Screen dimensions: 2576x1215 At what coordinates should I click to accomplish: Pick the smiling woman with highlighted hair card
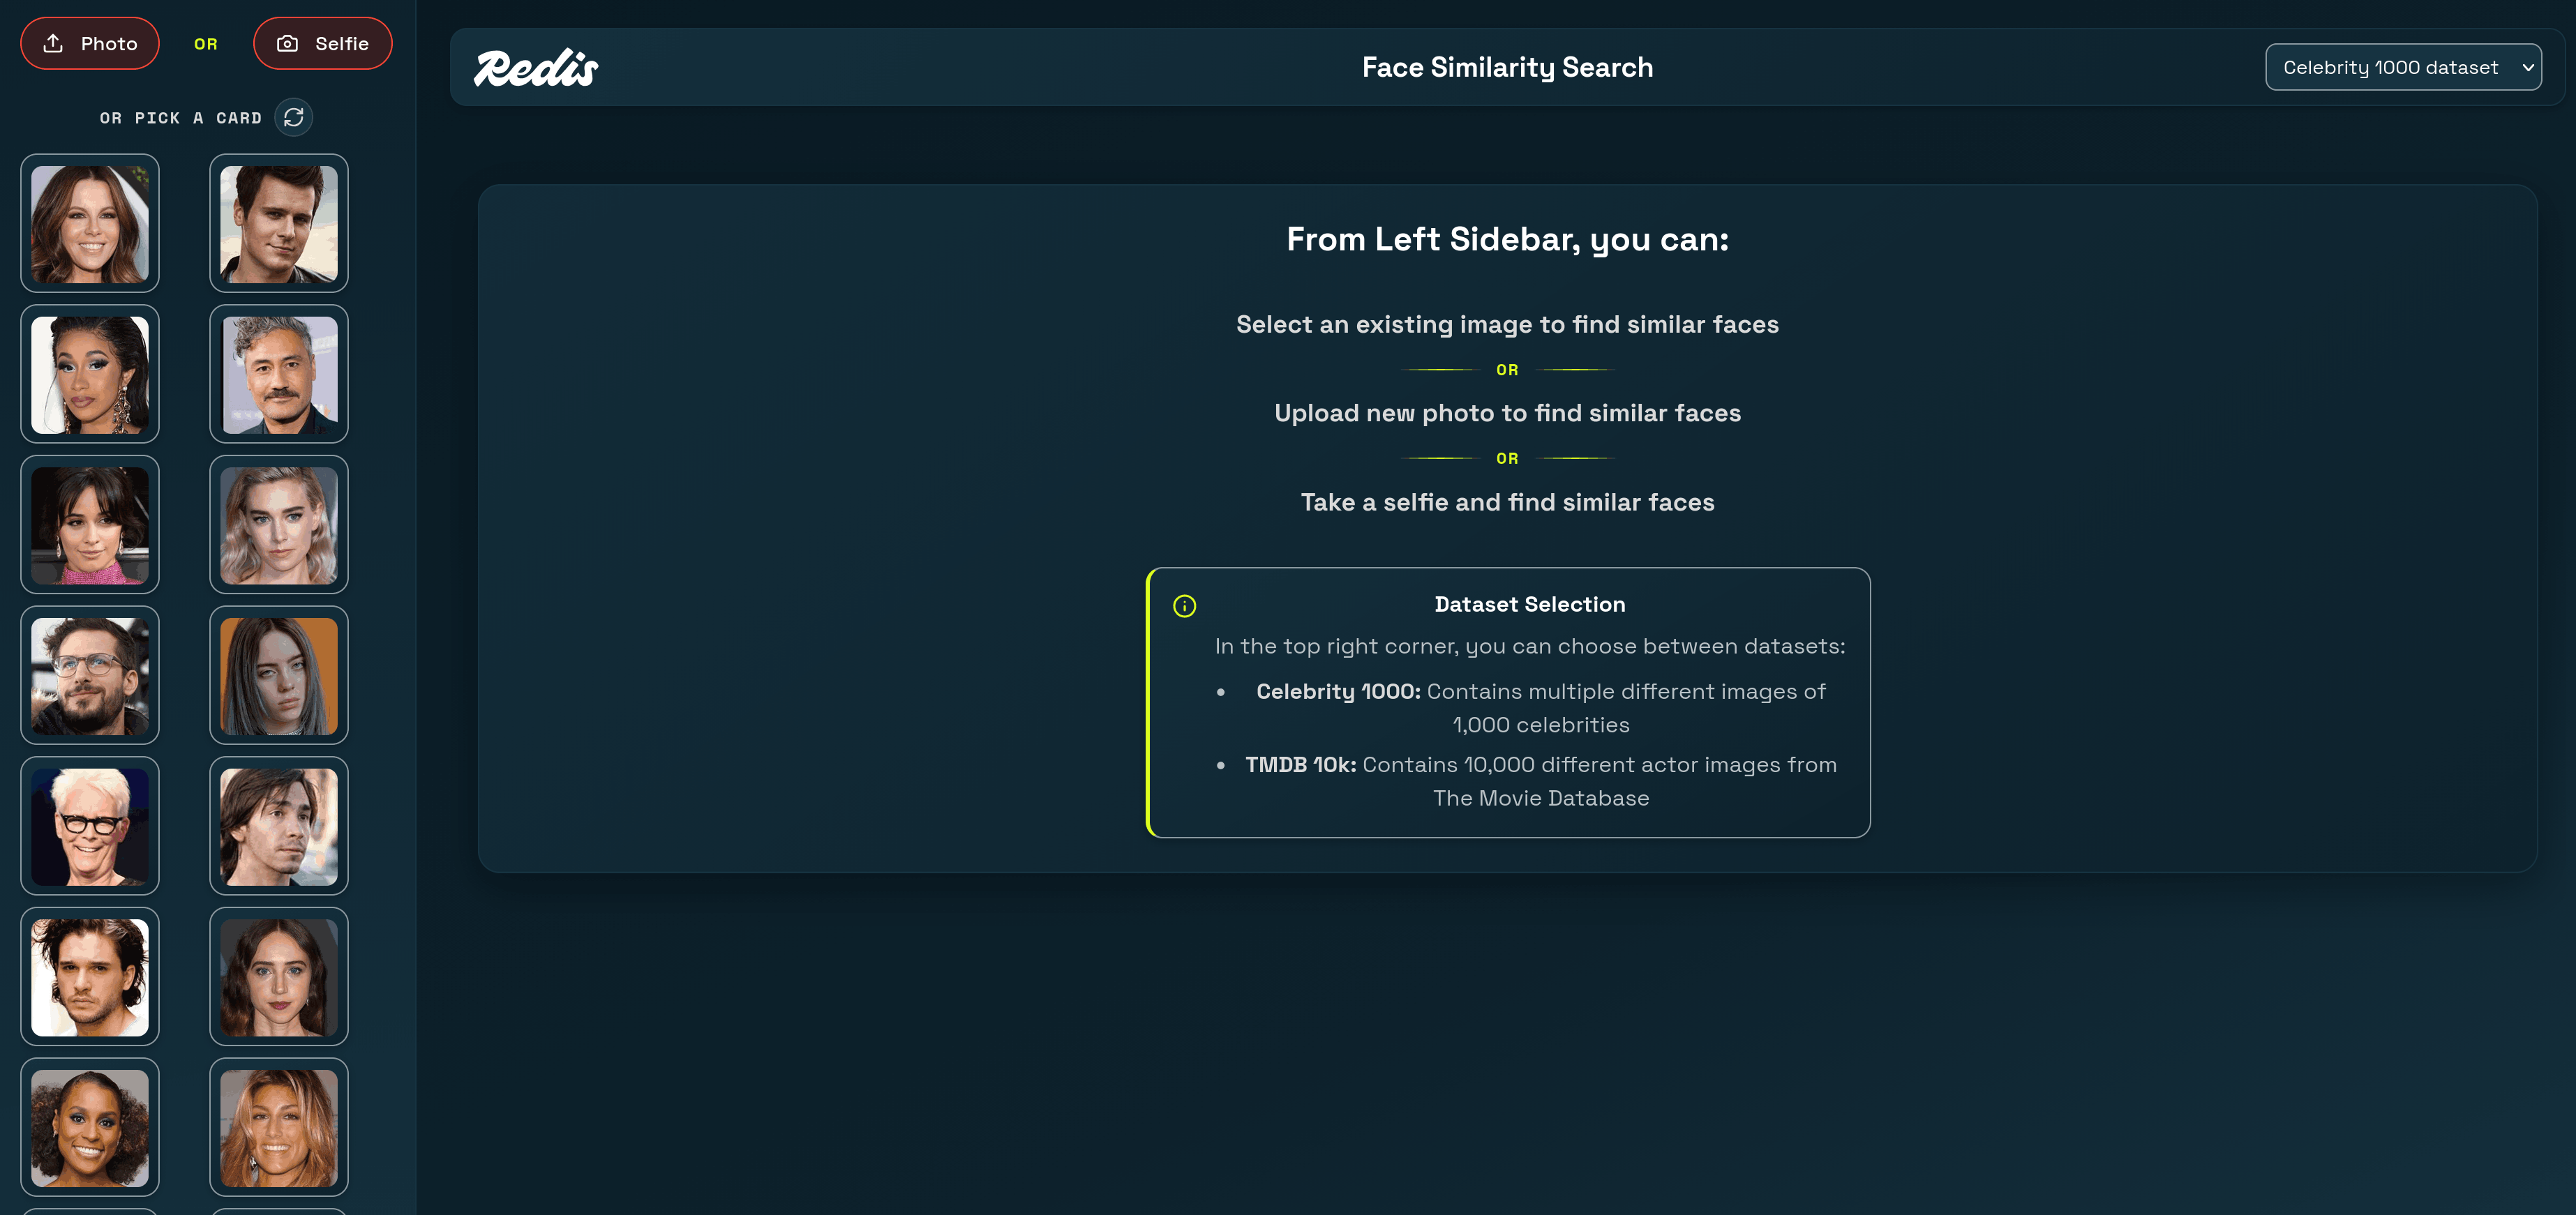click(278, 1127)
